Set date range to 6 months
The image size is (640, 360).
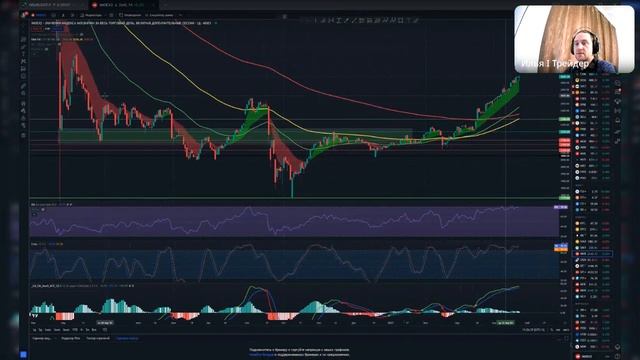pyautogui.click(x=66, y=329)
